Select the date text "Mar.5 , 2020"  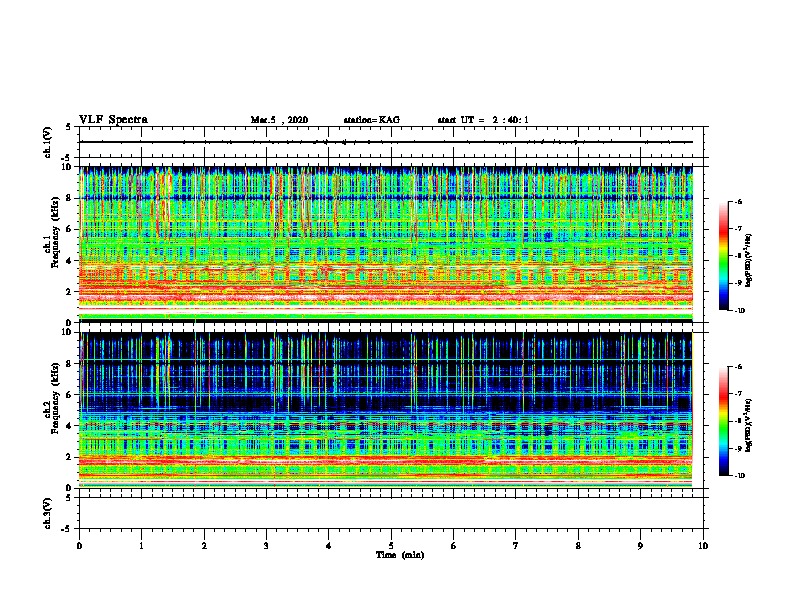pyautogui.click(x=279, y=120)
